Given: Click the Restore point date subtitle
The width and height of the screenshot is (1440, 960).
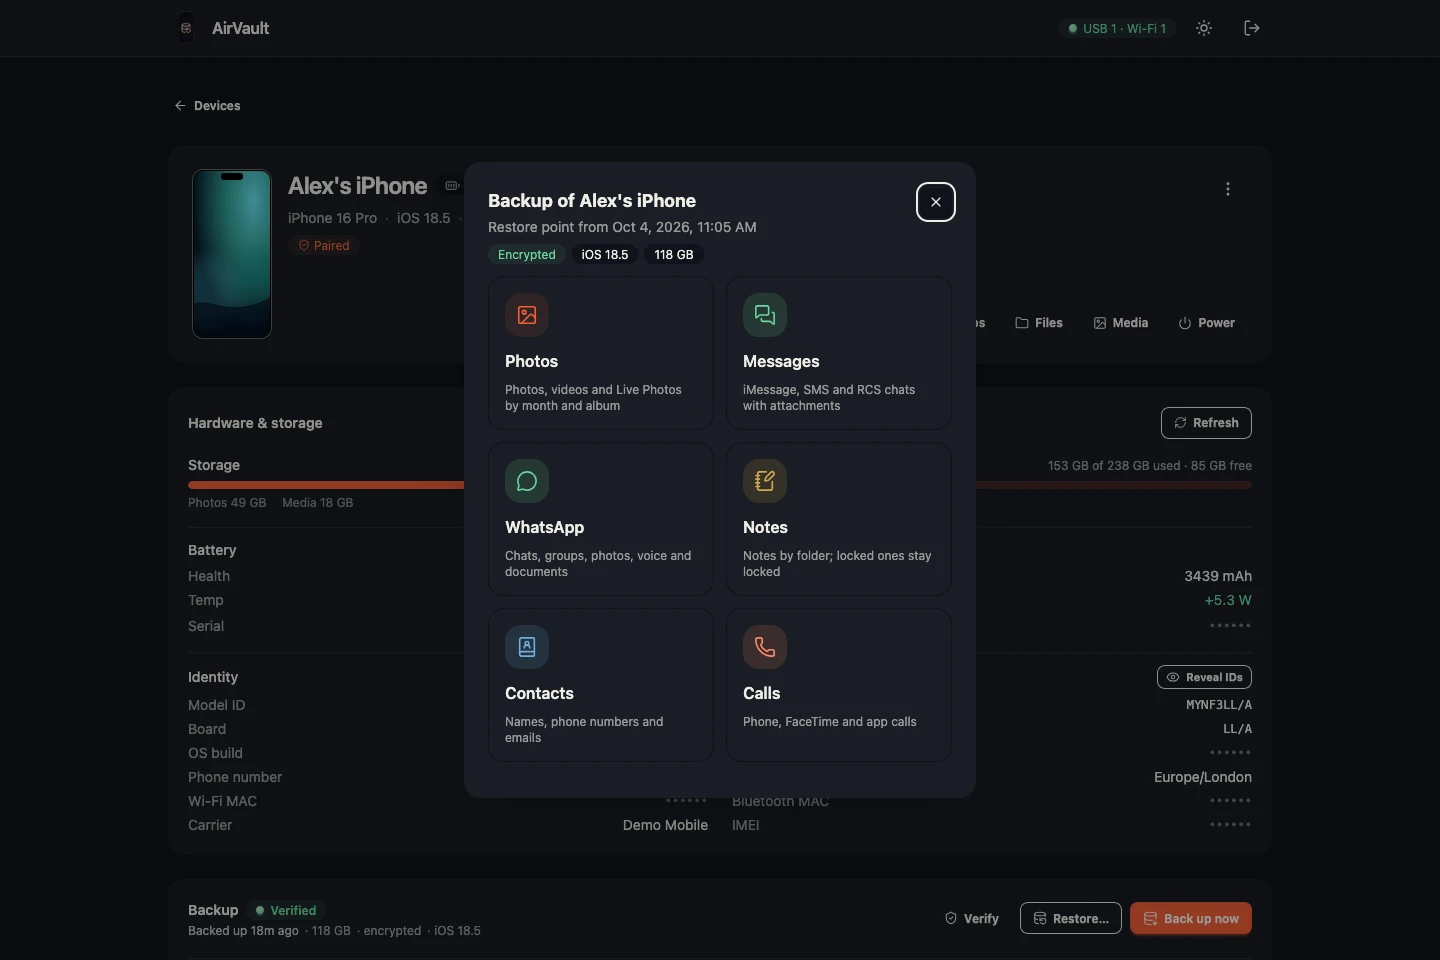Looking at the screenshot, I should (x=622, y=227).
